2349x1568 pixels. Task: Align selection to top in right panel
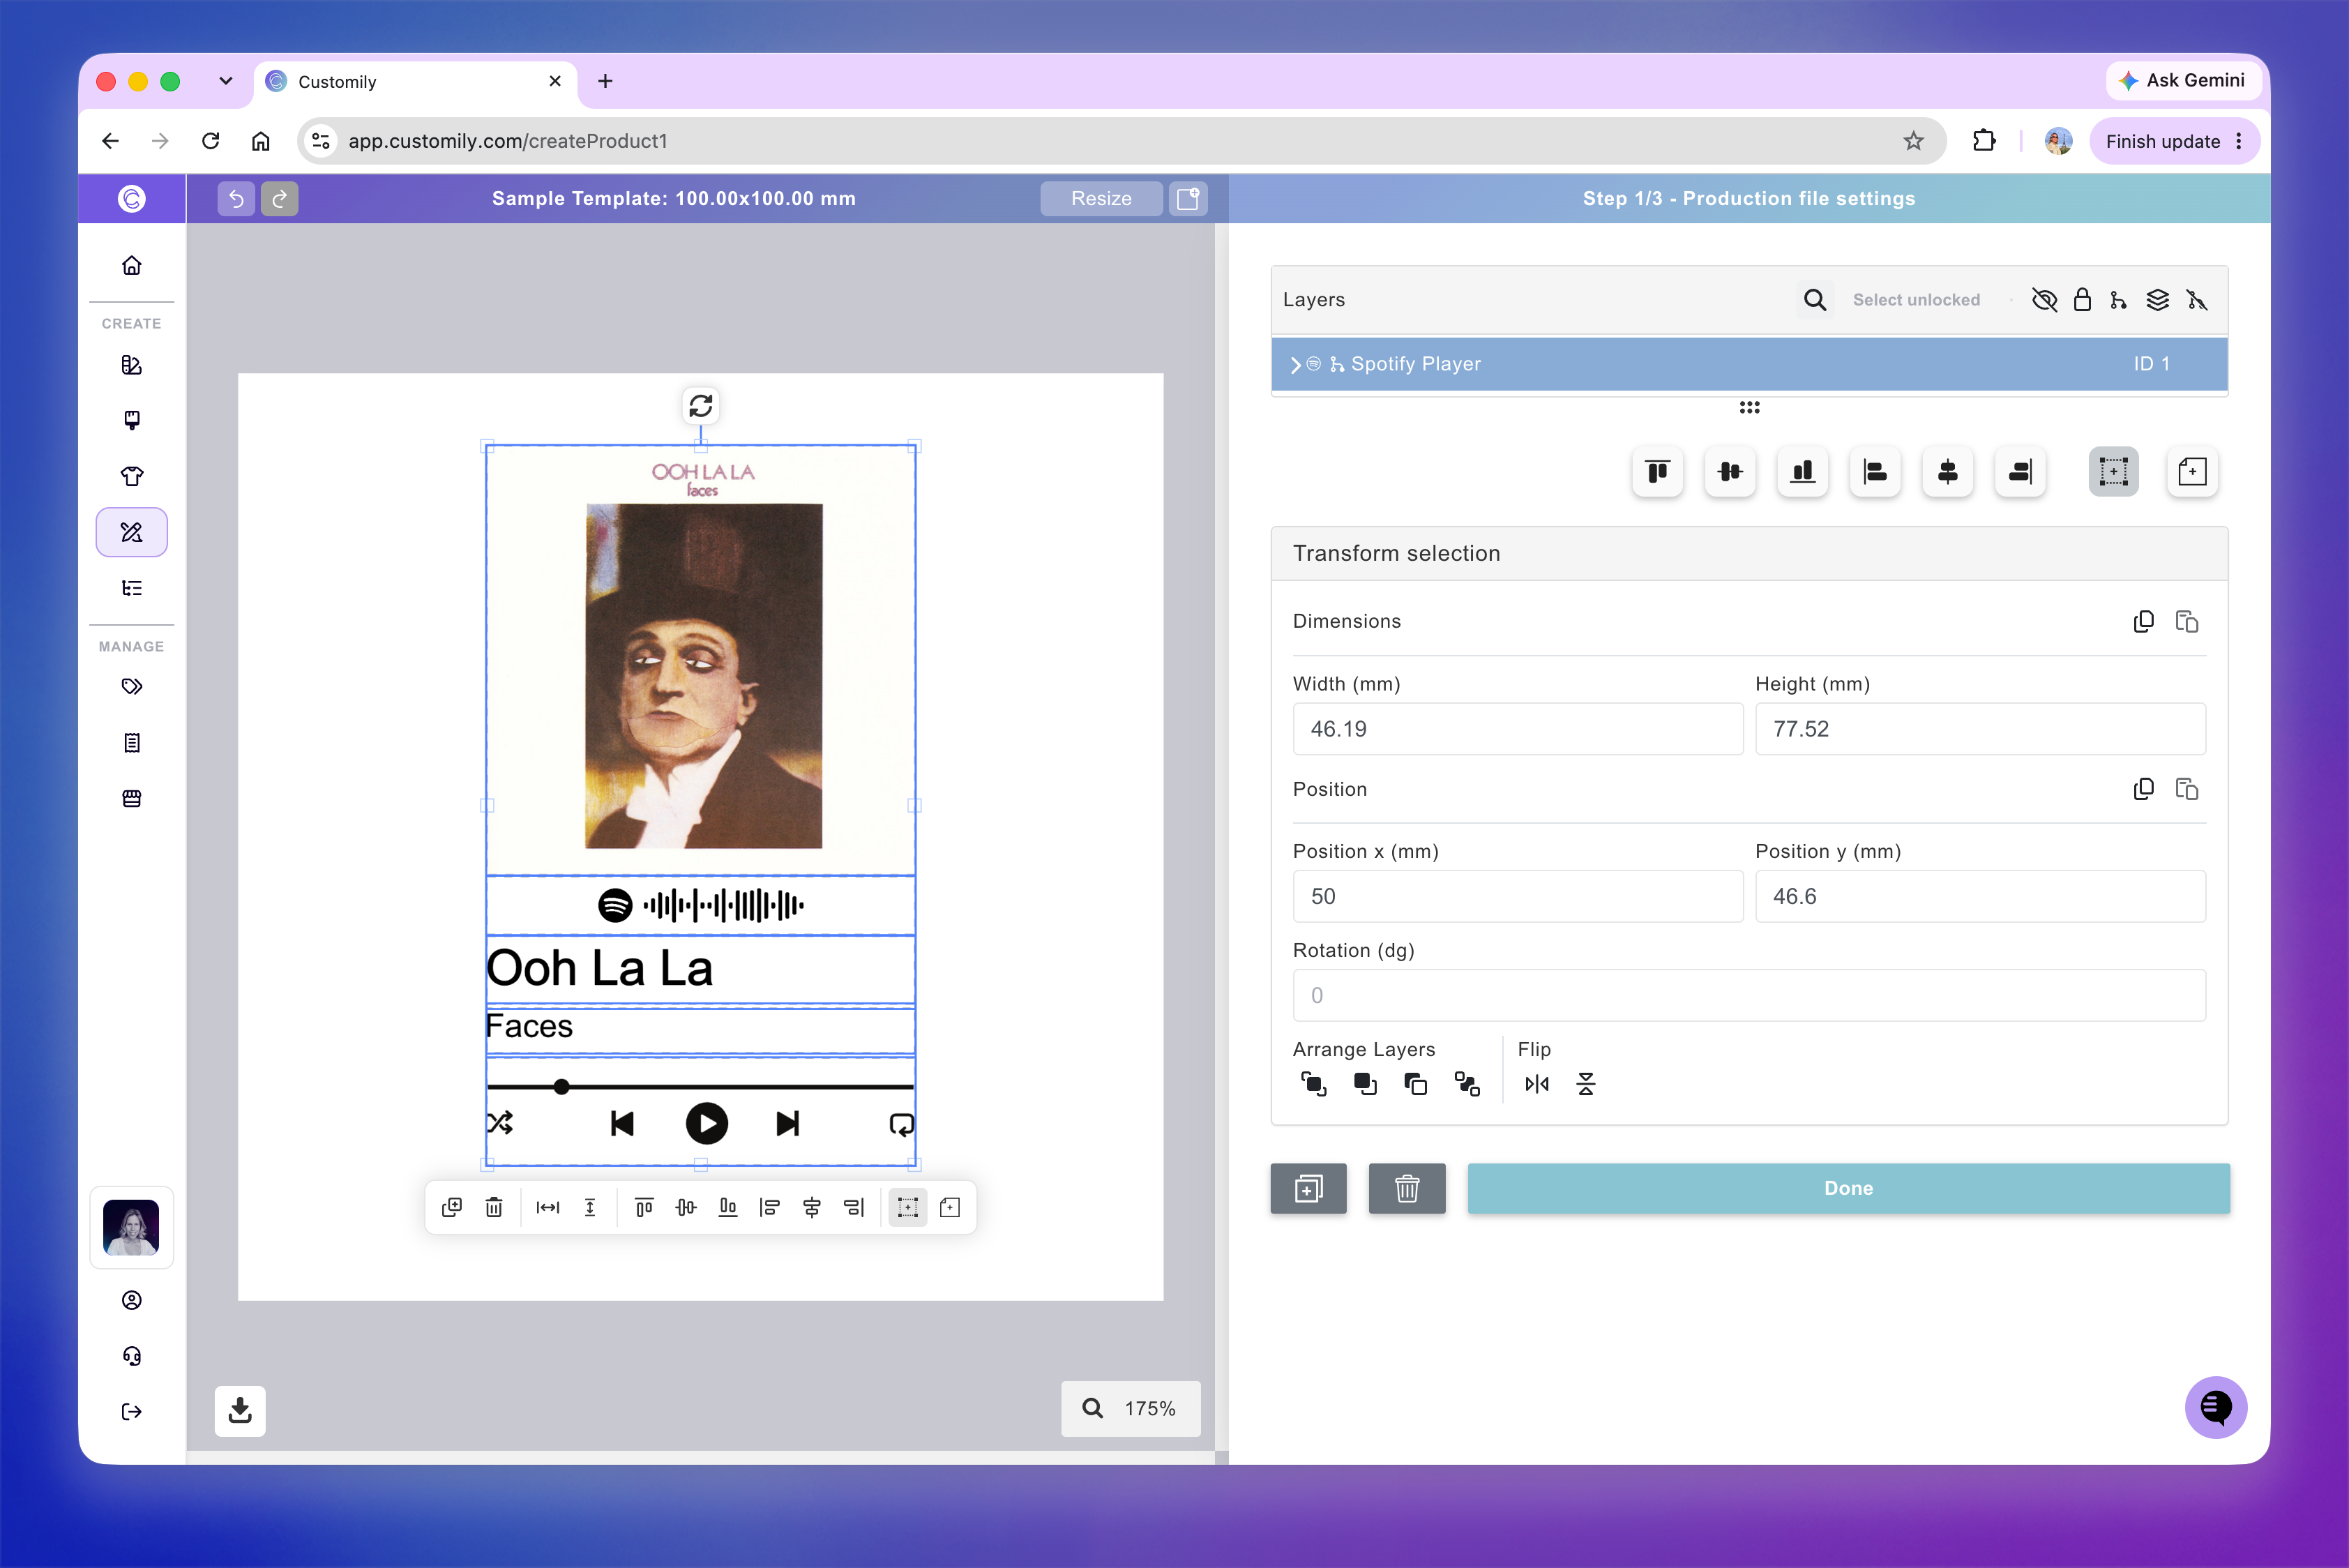pos(1658,472)
